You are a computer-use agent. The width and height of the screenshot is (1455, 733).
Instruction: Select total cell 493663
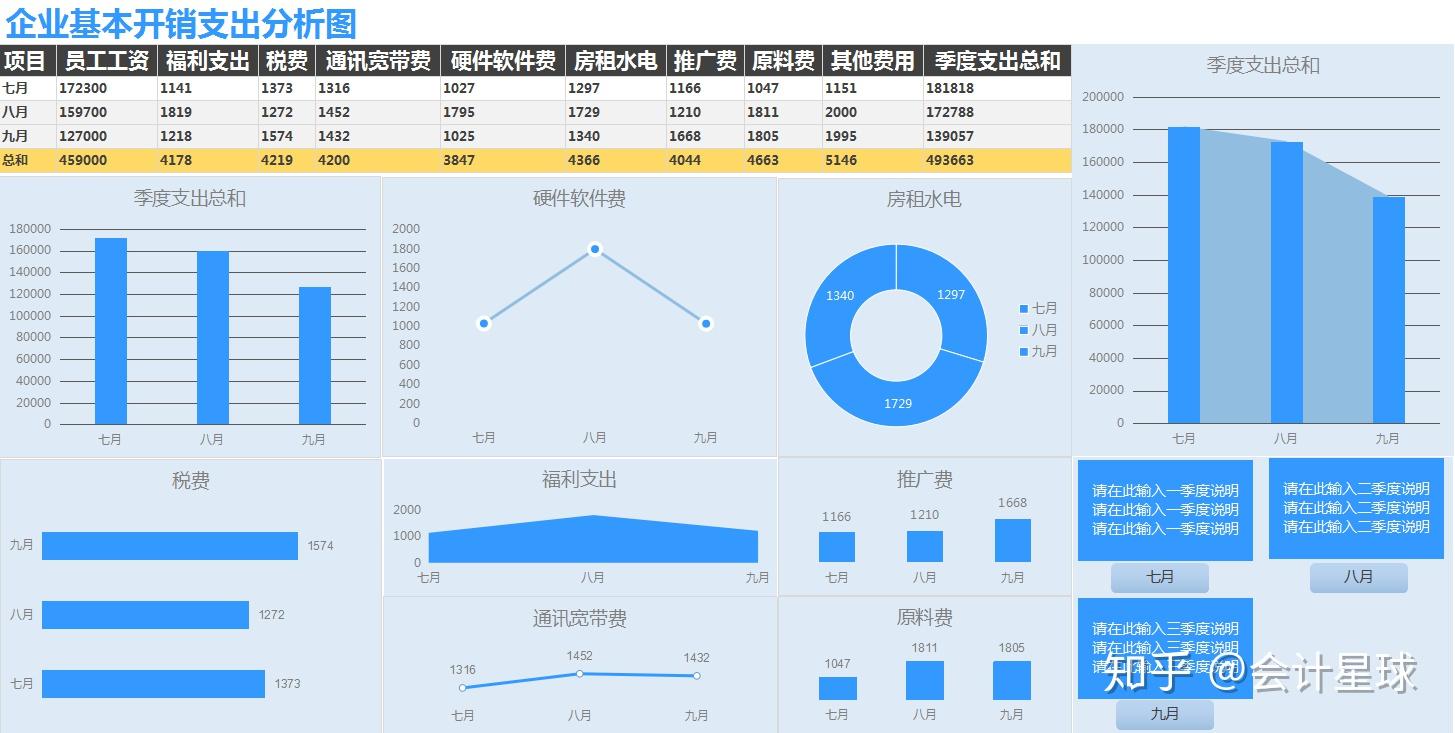pos(997,160)
